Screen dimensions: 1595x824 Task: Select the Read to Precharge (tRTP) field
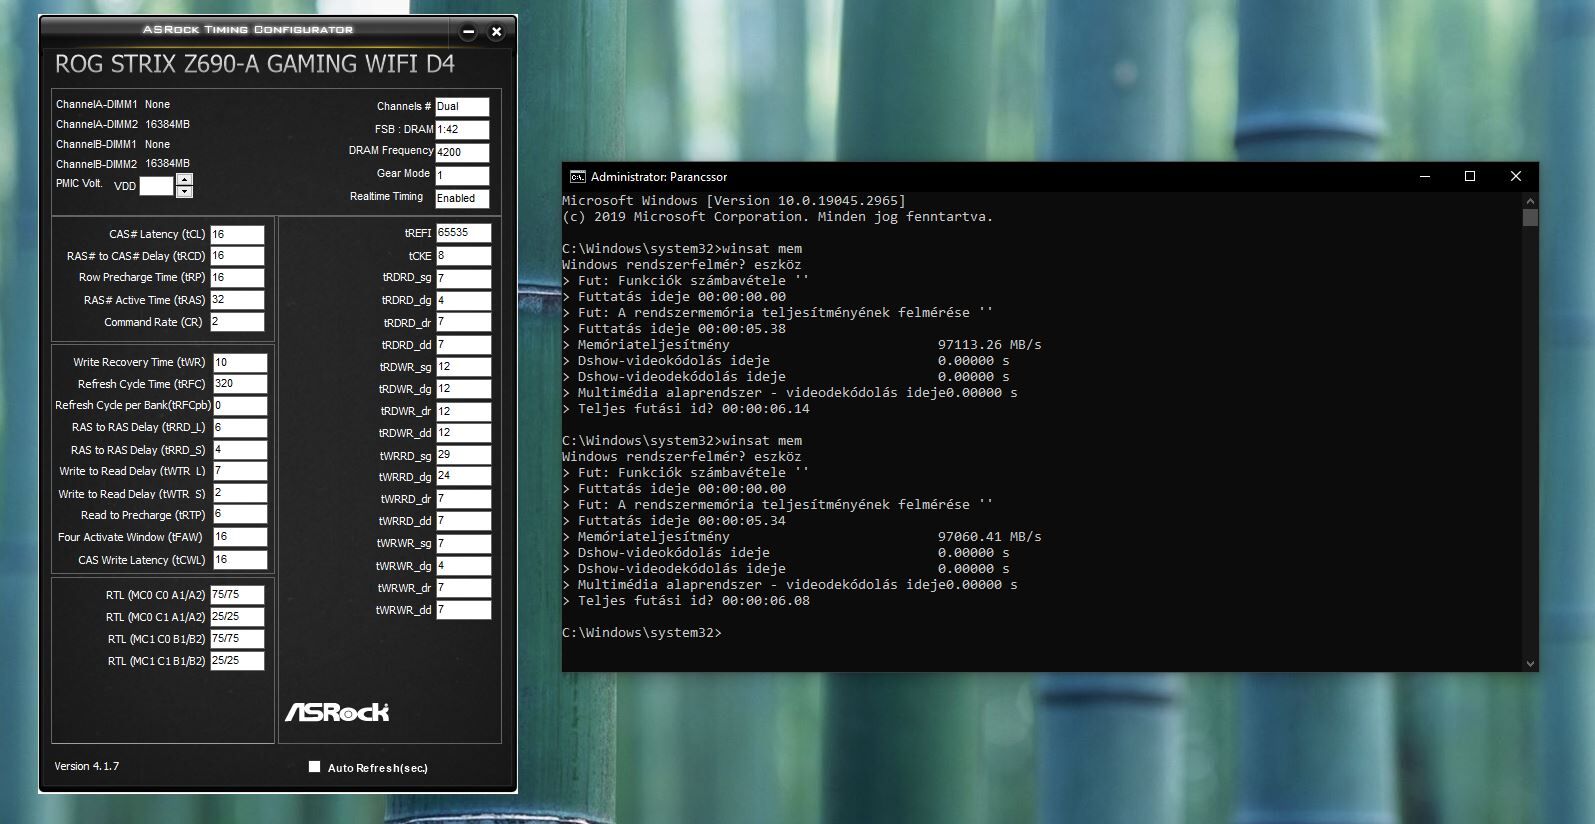click(240, 515)
